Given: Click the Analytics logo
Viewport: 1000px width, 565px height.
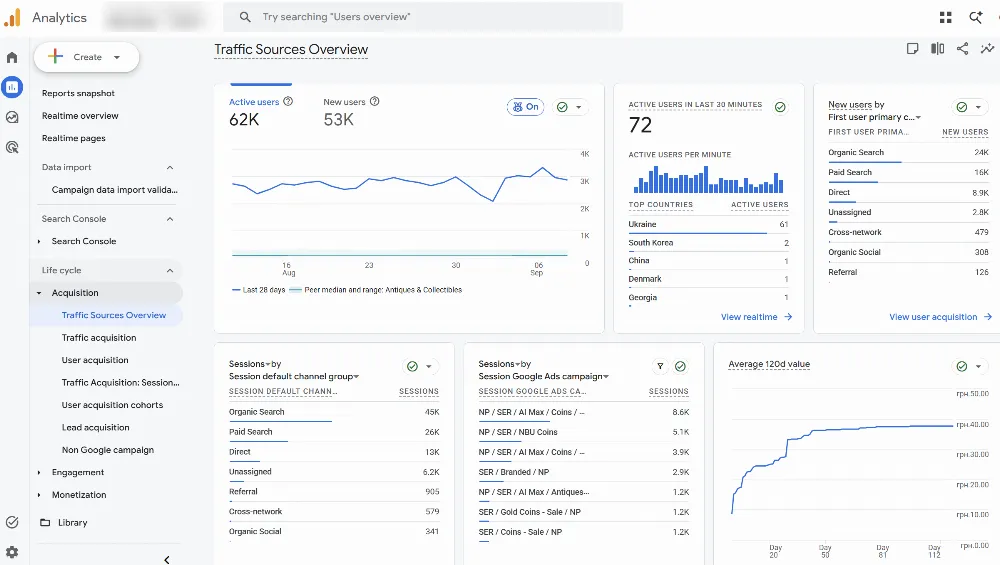Looking at the screenshot, I should click(x=12, y=17).
